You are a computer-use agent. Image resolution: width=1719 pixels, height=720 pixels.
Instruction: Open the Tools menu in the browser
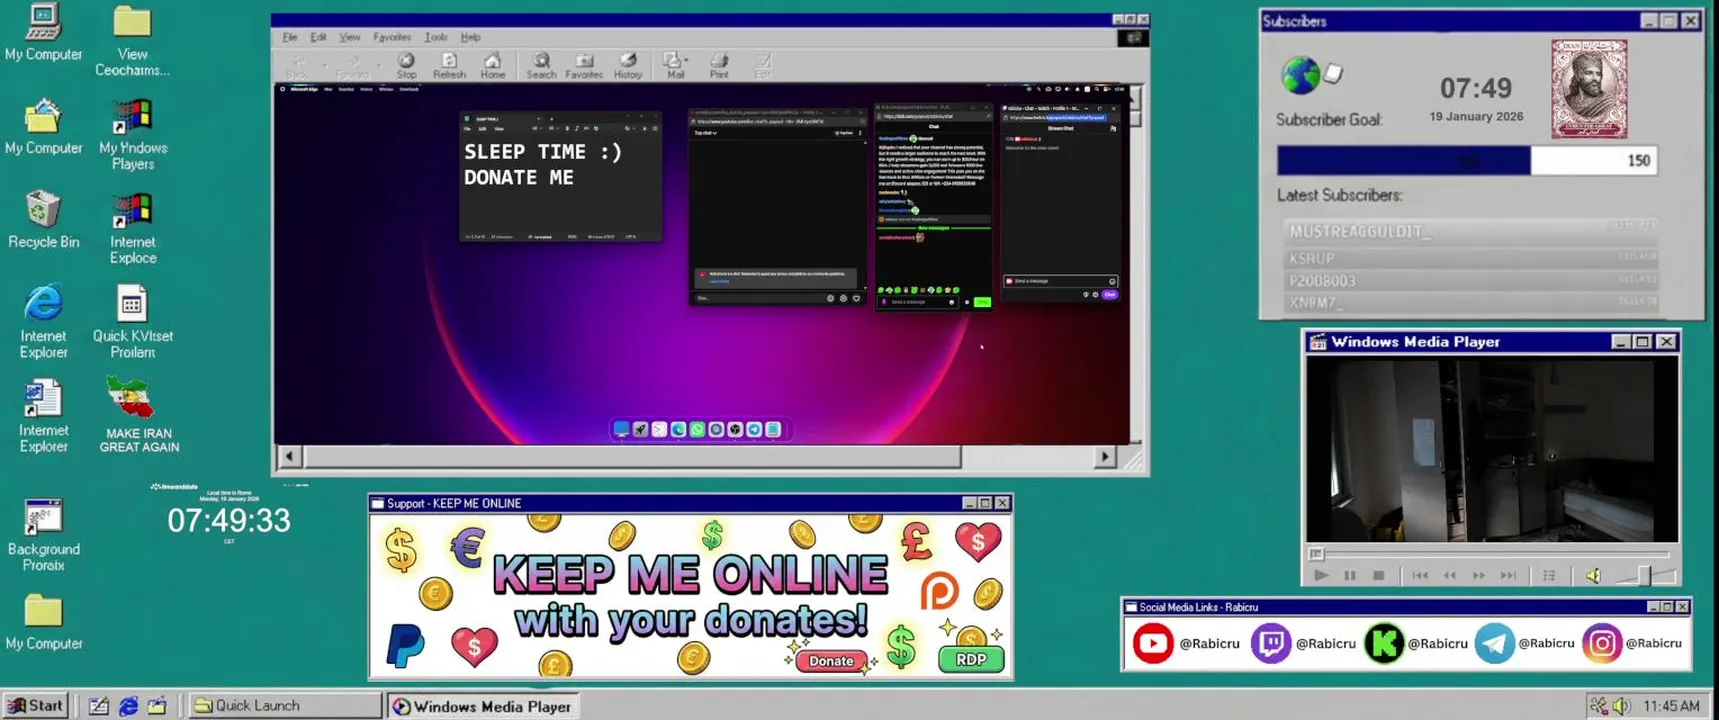click(x=435, y=37)
